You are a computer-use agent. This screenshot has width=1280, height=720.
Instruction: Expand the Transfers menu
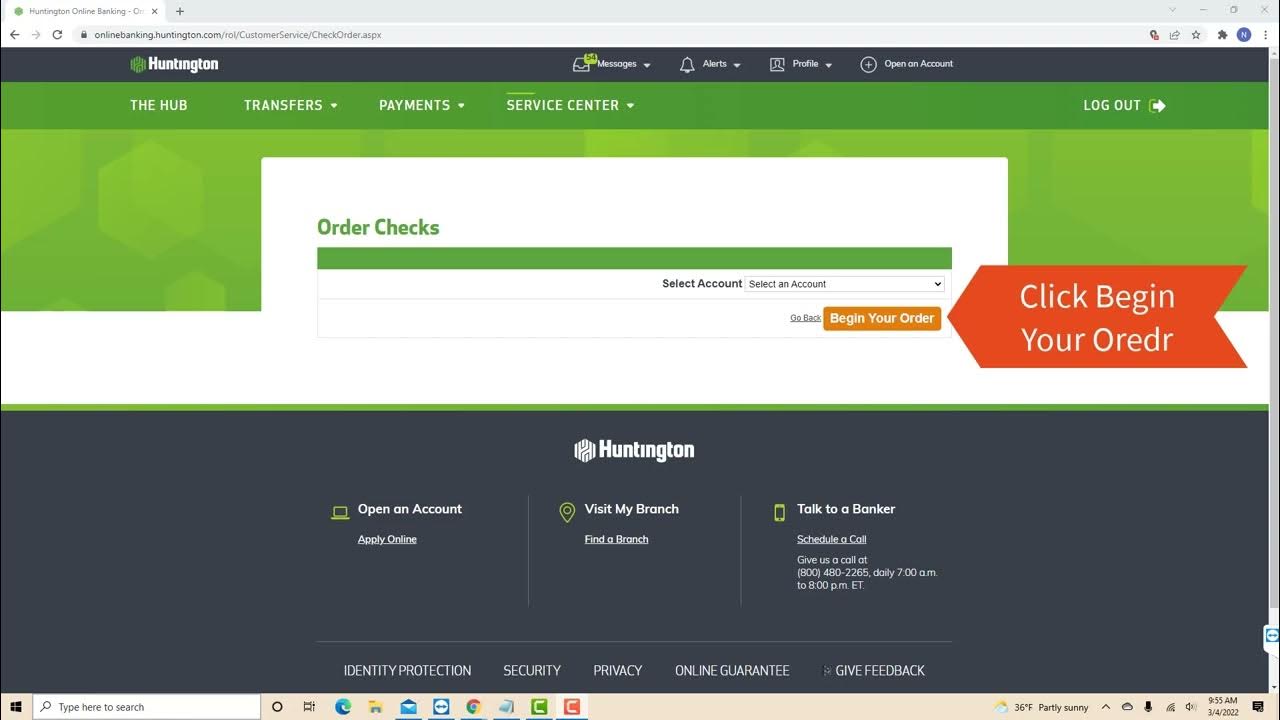tap(290, 105)
